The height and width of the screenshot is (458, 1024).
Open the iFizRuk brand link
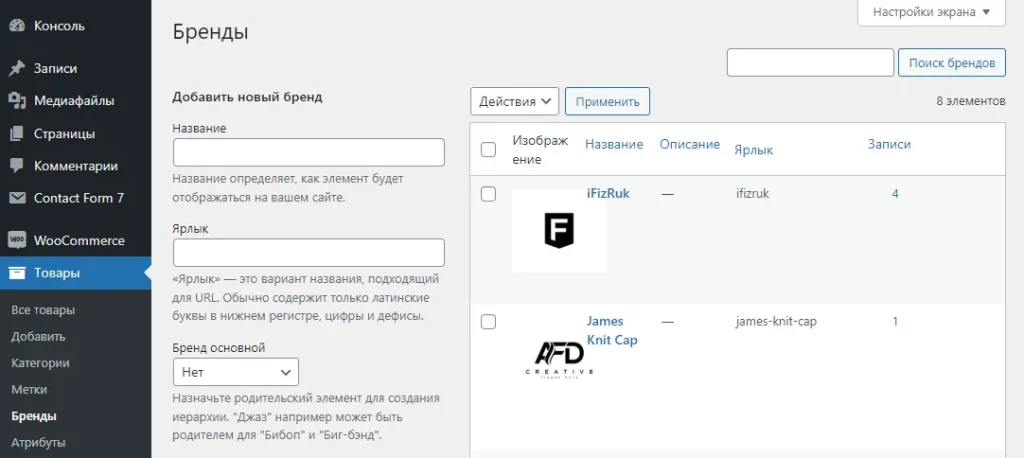pos(609,193)
